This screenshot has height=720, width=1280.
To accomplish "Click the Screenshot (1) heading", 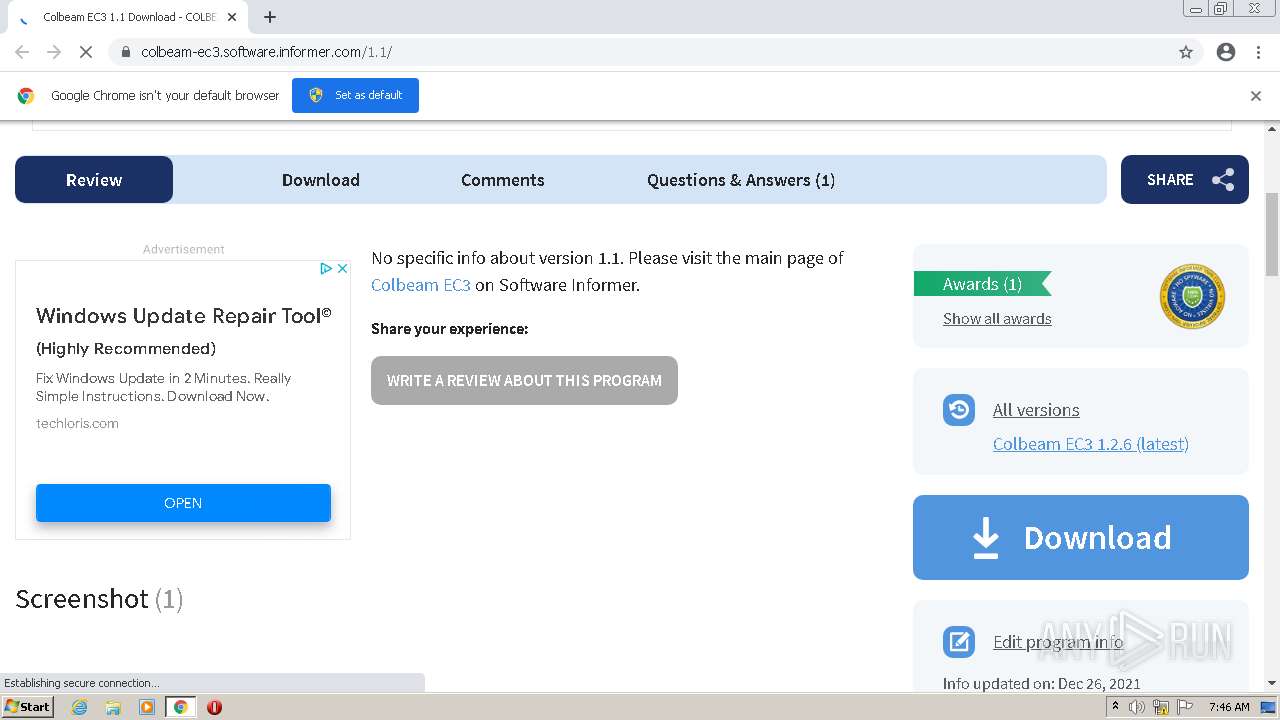I will 99,599.
